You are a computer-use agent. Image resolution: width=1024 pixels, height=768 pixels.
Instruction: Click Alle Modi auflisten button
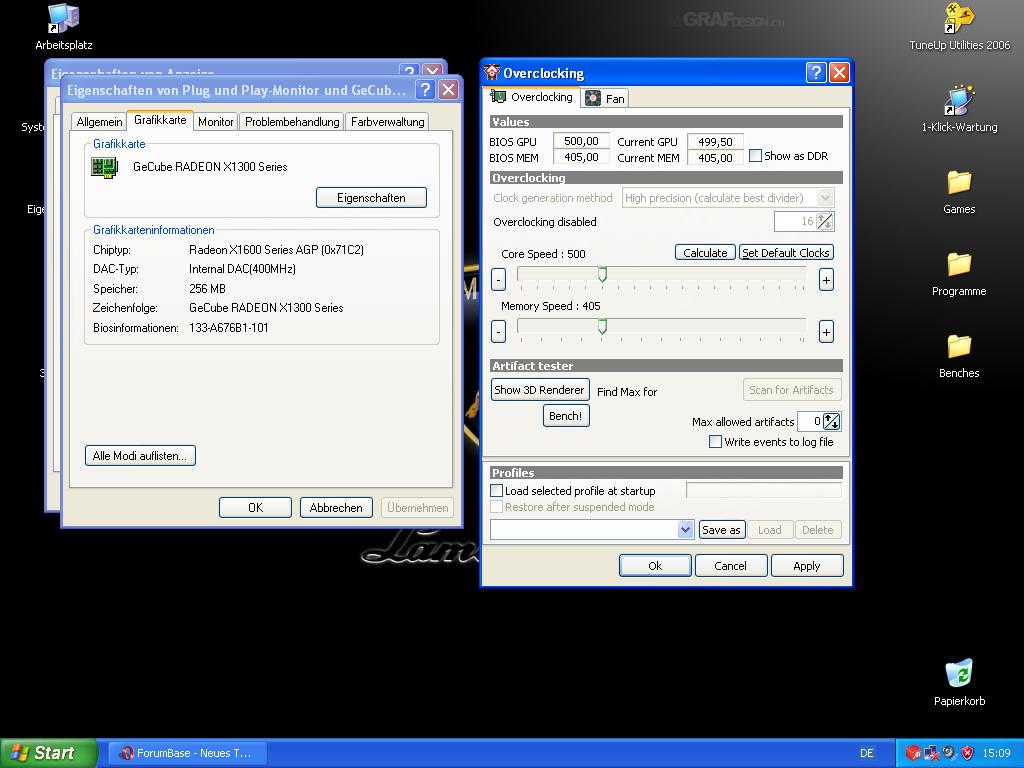tap(140, 456)
